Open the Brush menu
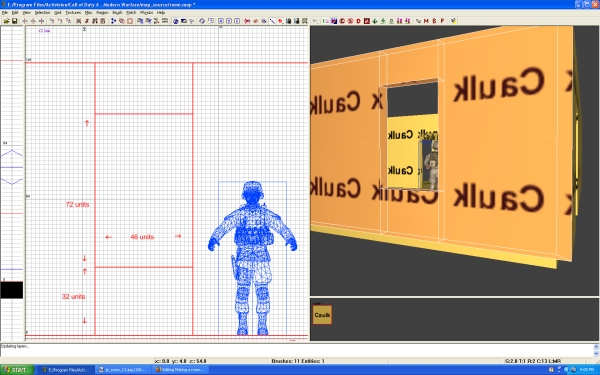Viewport: 600px width, 375px height. [x=117, y=13]
